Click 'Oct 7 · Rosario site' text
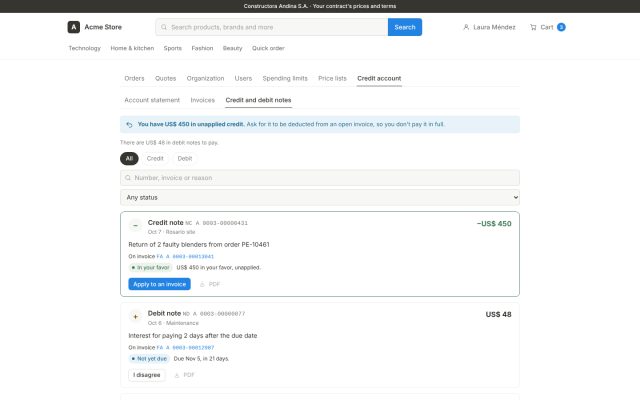Viewport: 640px width, 400px height. pyautogui.click(x=171, y=232)
